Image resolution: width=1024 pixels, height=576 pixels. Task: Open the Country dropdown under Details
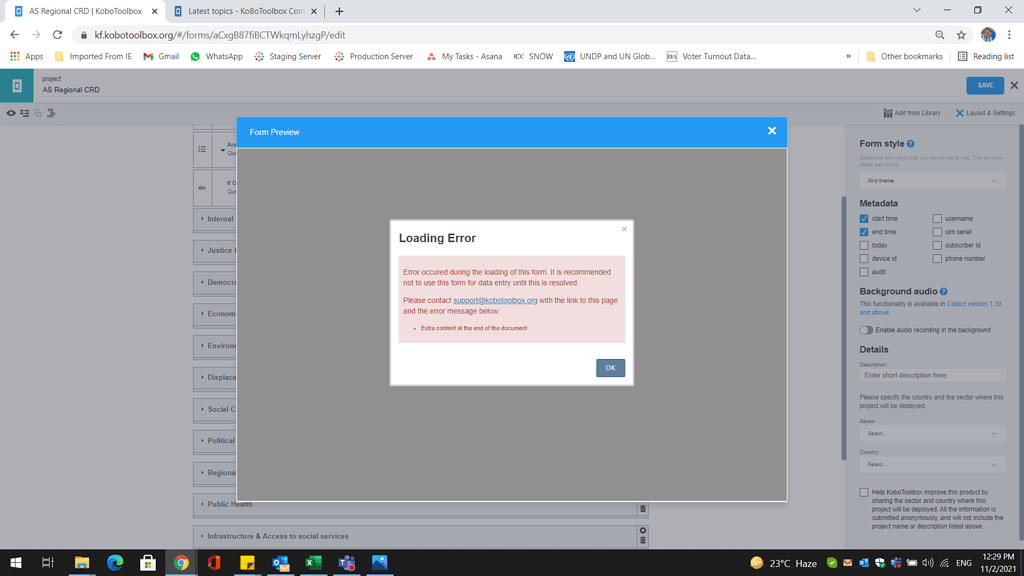931,464
